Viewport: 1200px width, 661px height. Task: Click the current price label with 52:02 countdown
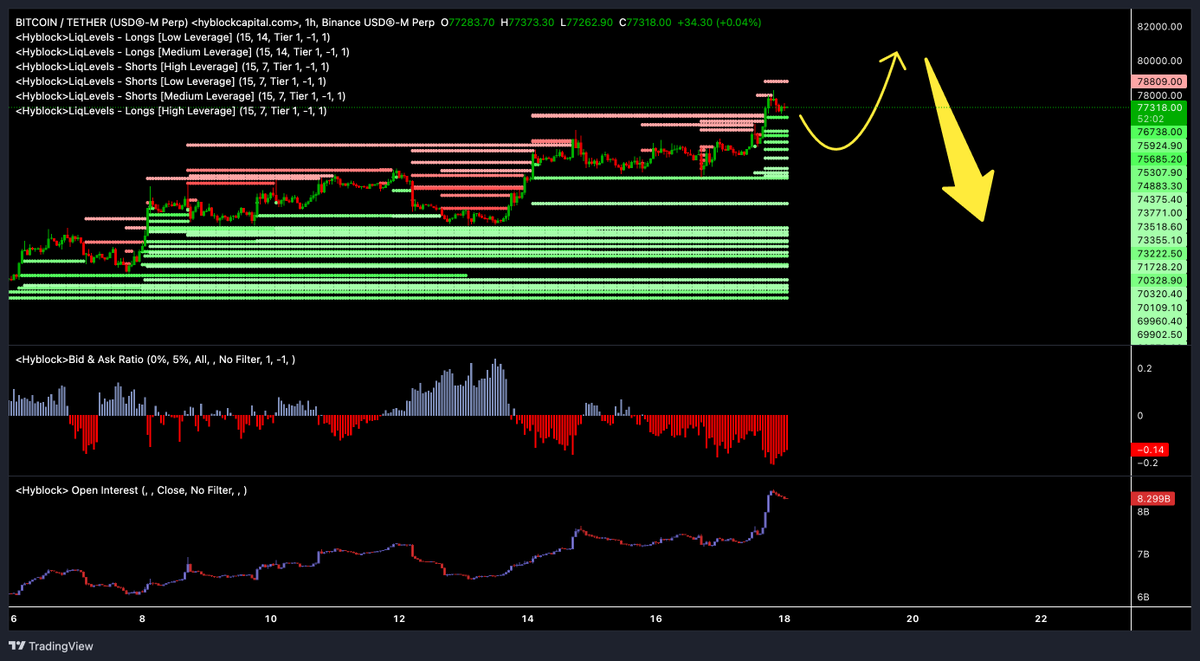pyautogui.click(x=1160, y=111)
